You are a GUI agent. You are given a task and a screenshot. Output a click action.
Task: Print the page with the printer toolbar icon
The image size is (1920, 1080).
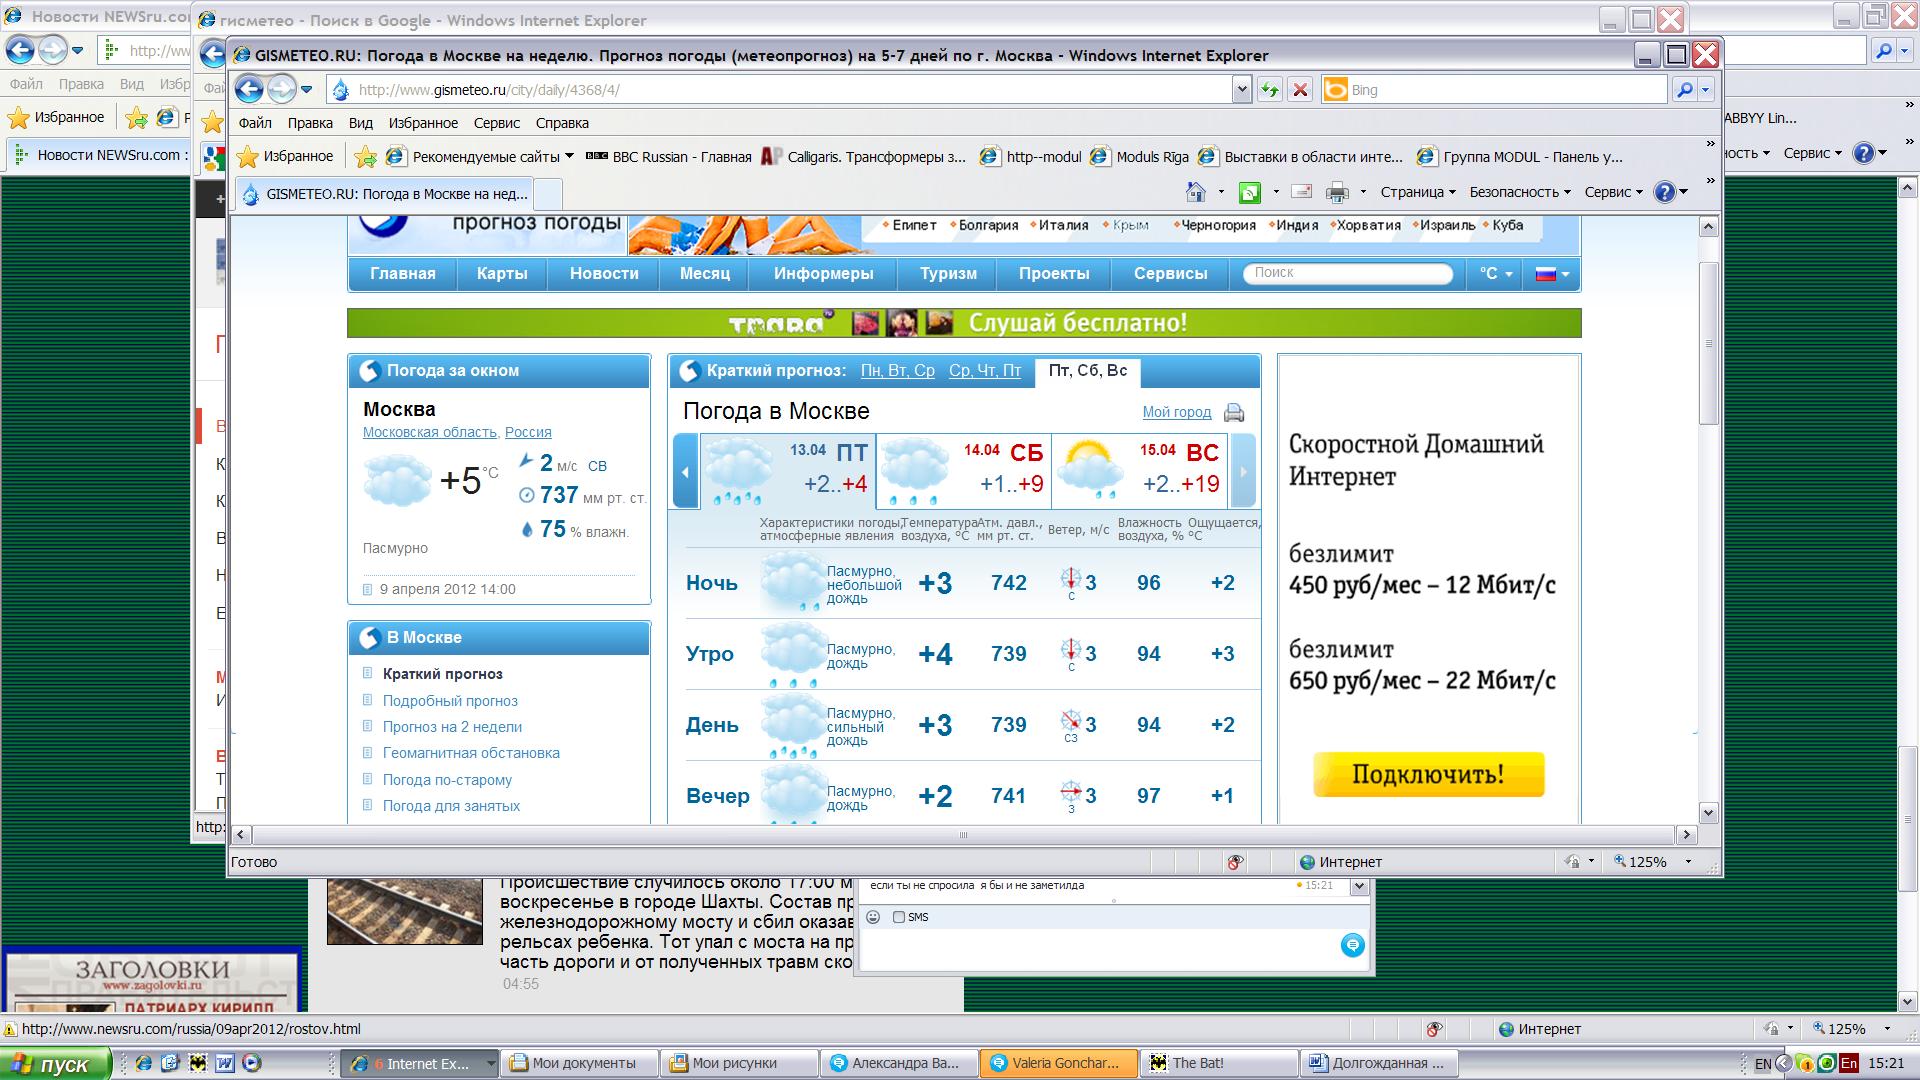point(1337,192)
